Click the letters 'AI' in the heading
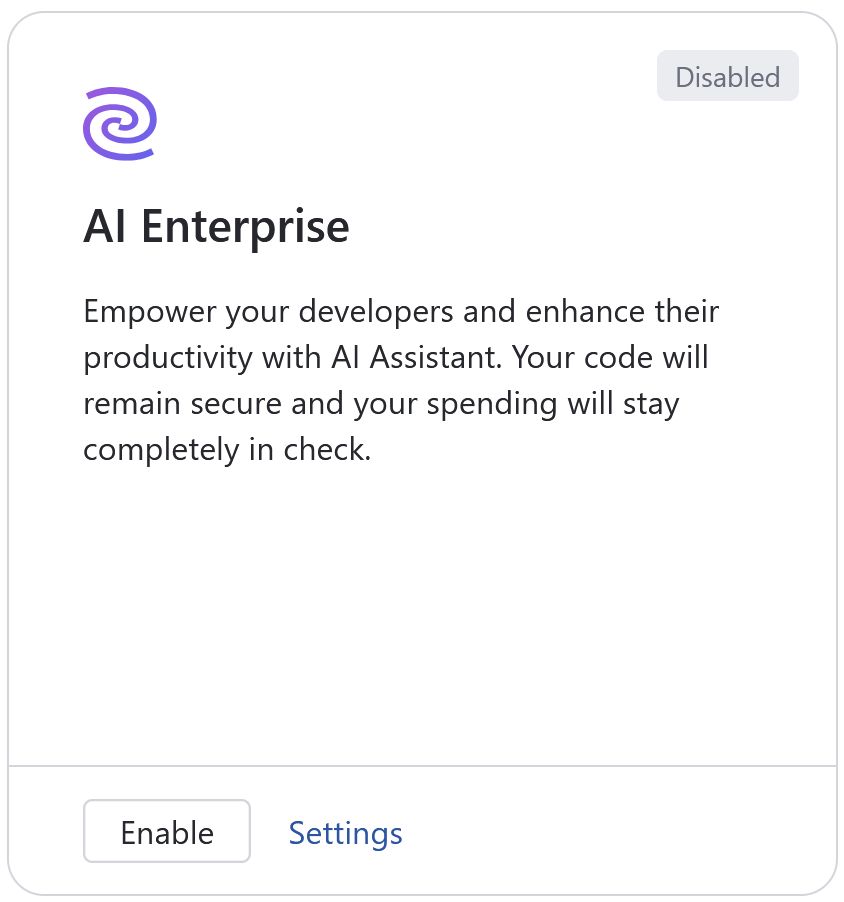 106,227
